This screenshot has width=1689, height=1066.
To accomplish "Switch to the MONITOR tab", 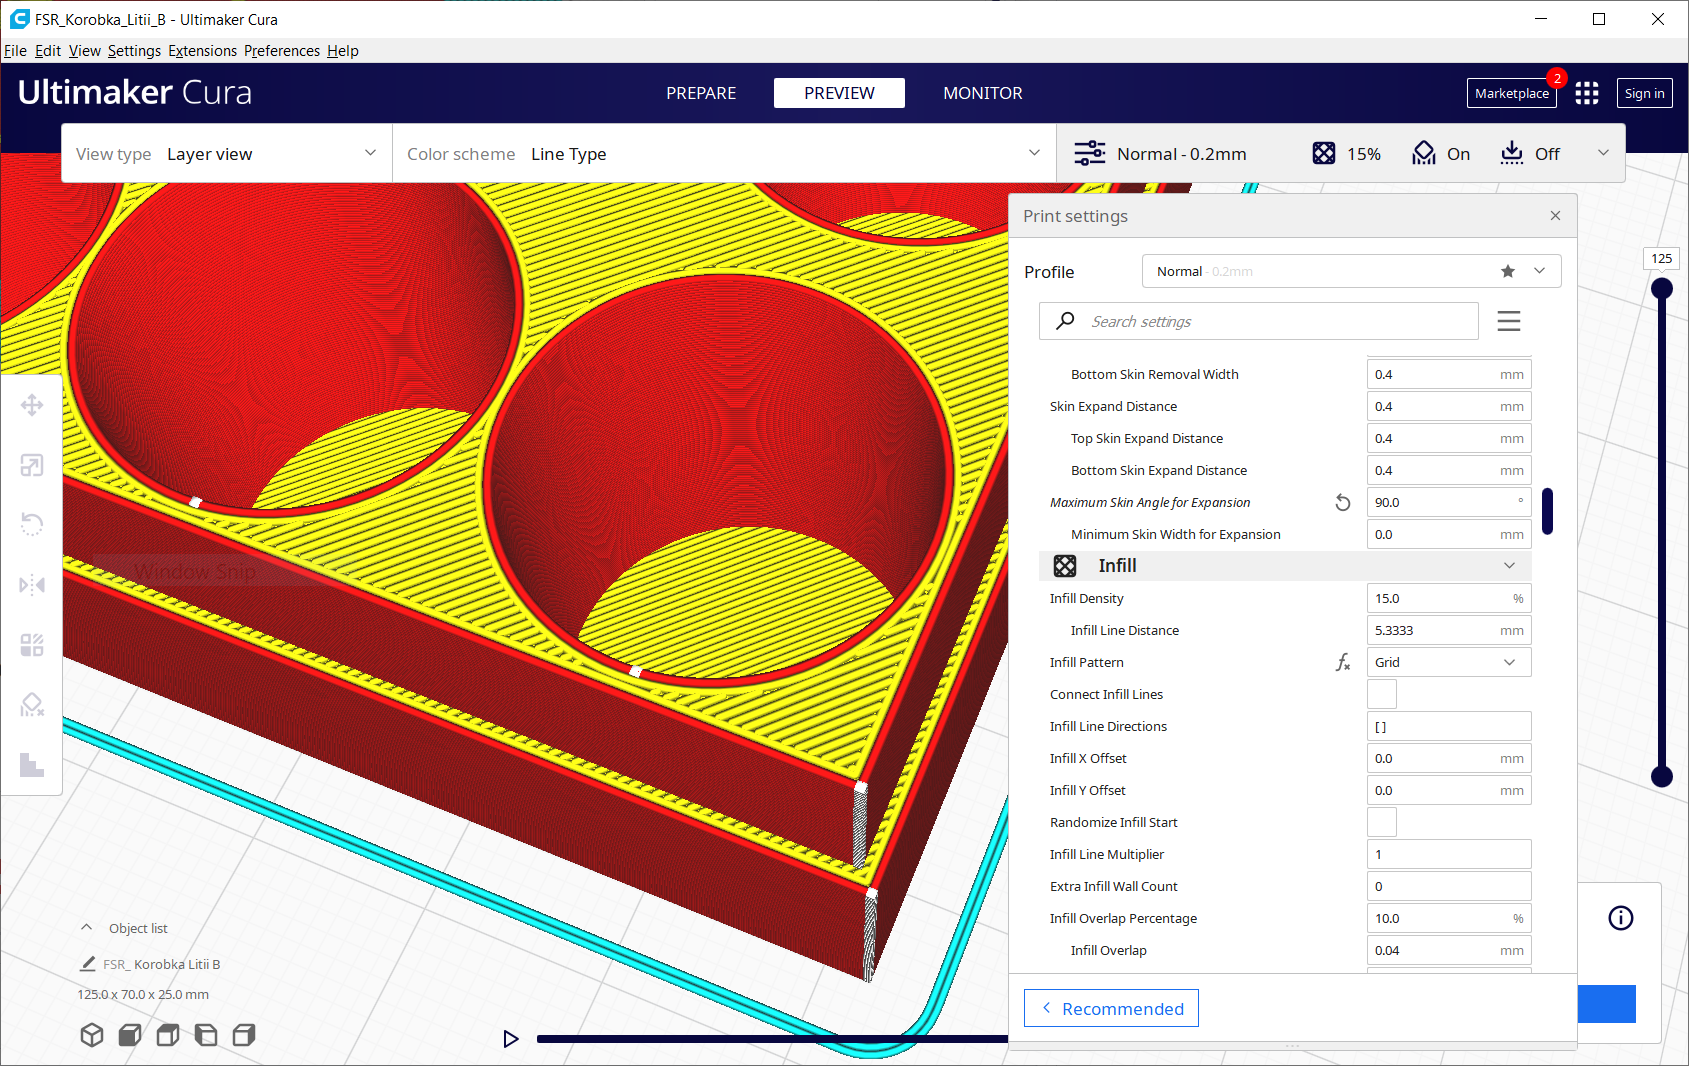I will 982,93.
